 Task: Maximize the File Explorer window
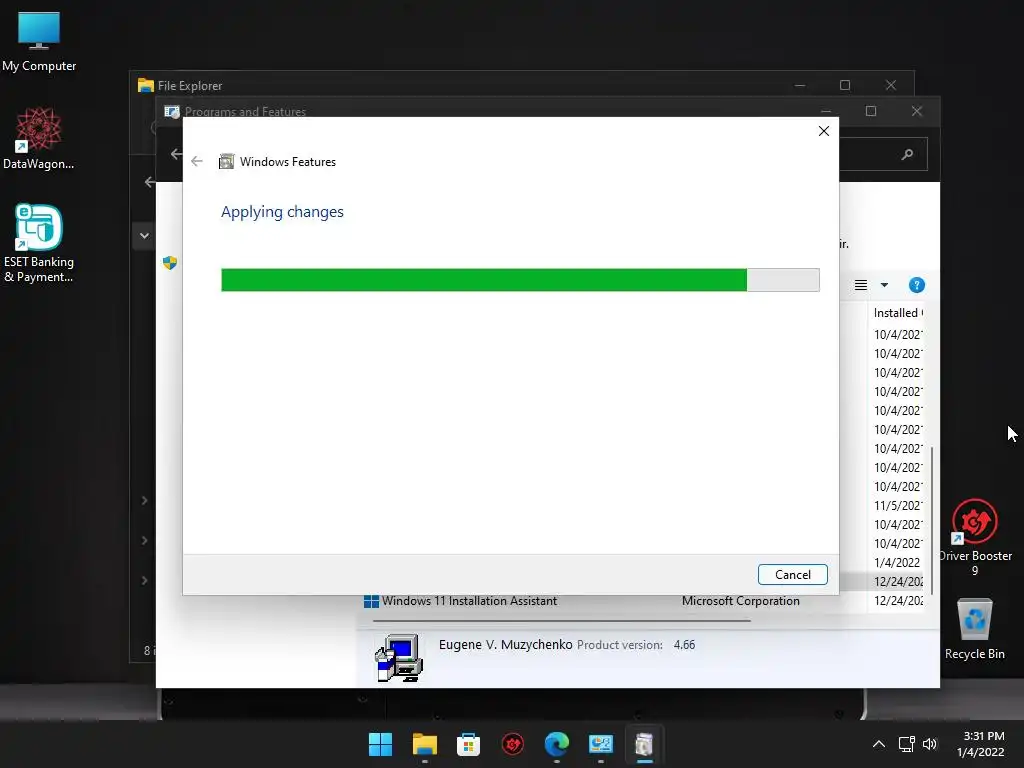[x=844, y=86]
